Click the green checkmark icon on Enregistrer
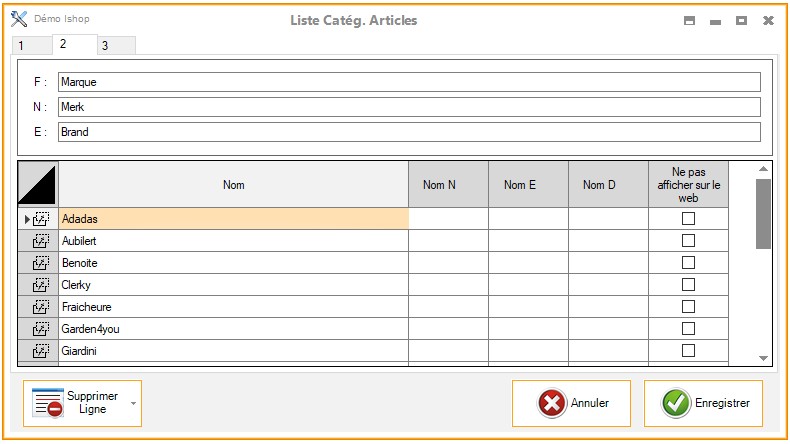The height and width of the screenshot is (444, 790). [676, 403]
